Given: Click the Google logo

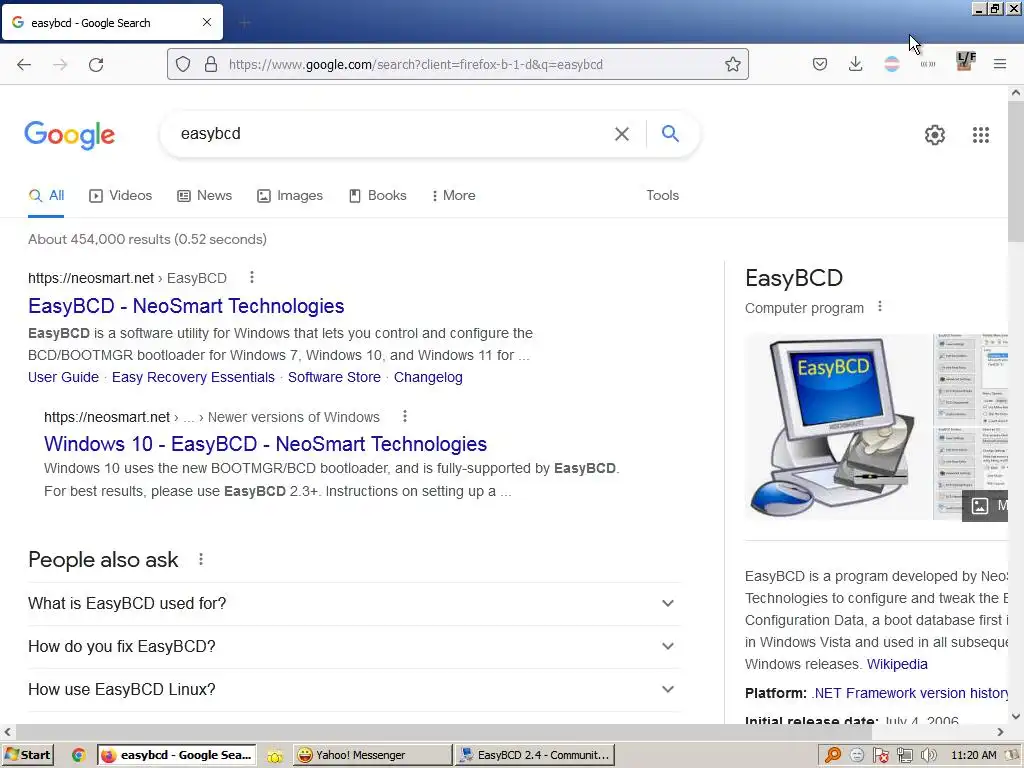Looking at the screenshot, I should [x=70, y=135].
